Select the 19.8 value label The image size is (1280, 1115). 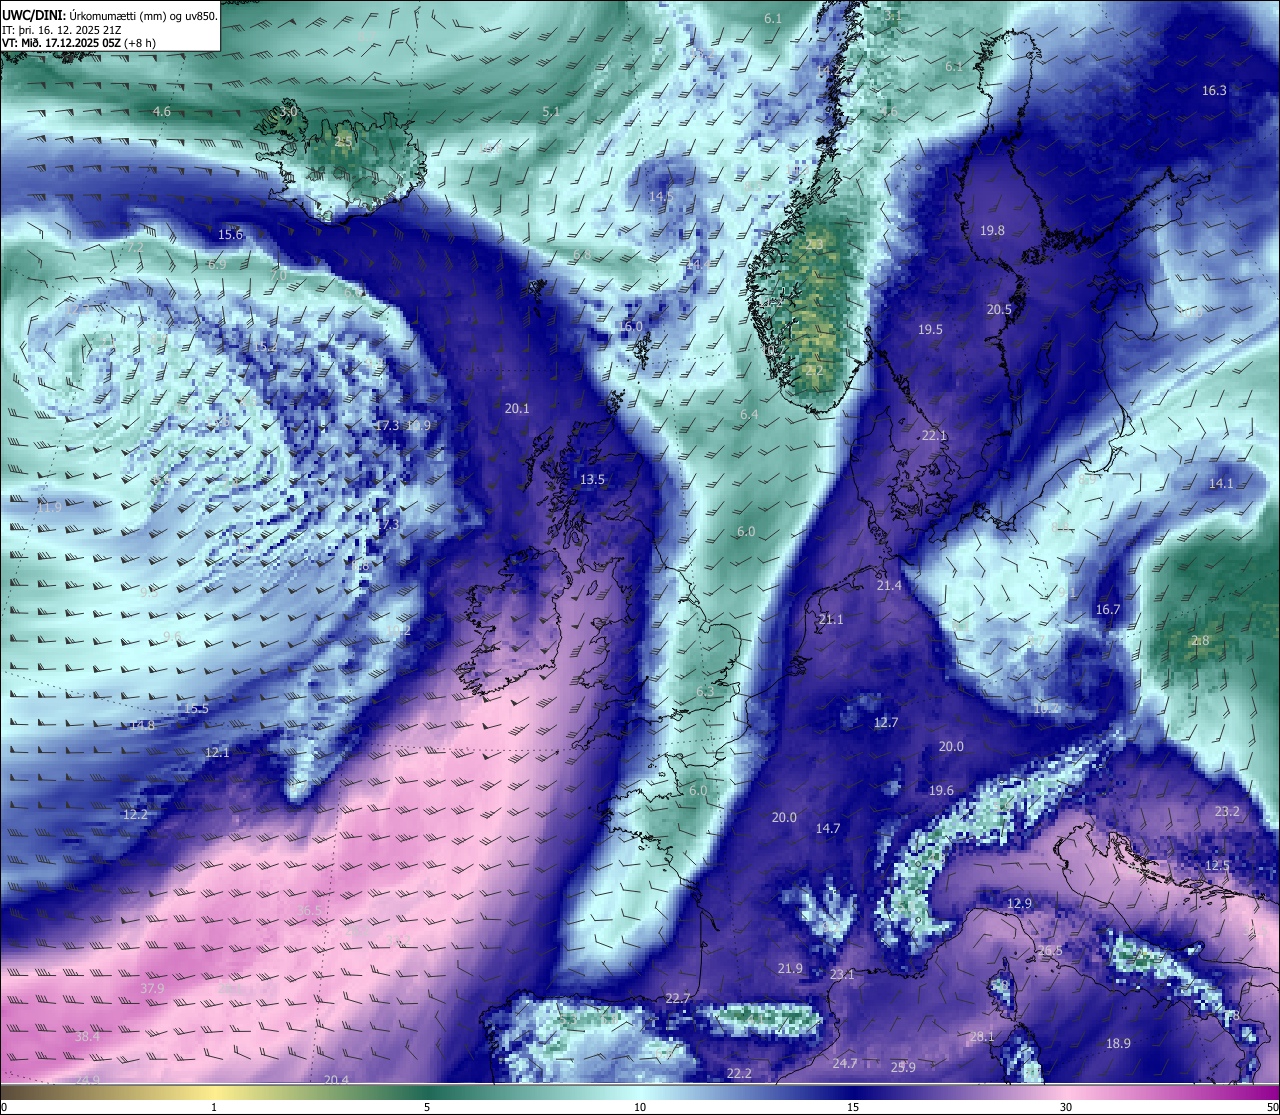point(992,230)
